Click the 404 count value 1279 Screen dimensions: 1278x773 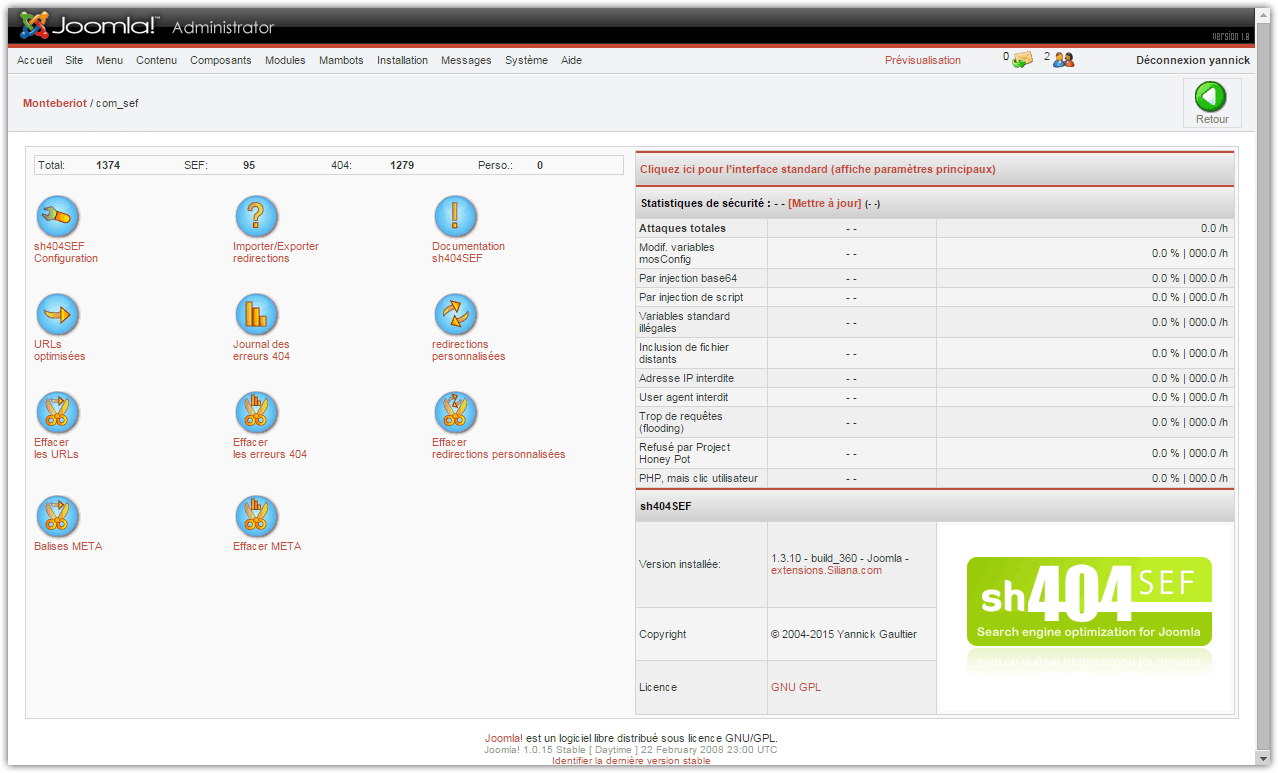pyautogui.click(x=402, y=165)
